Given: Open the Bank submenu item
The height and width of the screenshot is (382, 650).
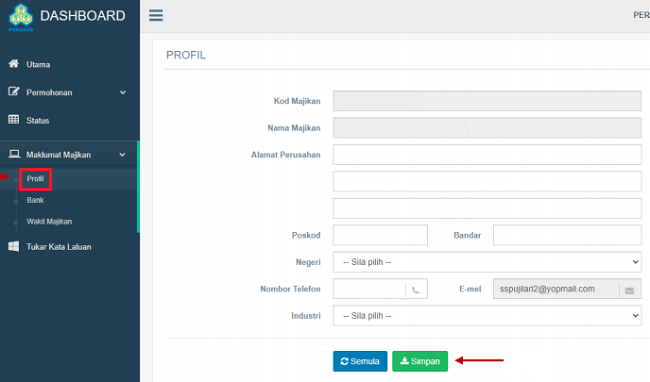Looking at the screenshot, I should 35,200.
